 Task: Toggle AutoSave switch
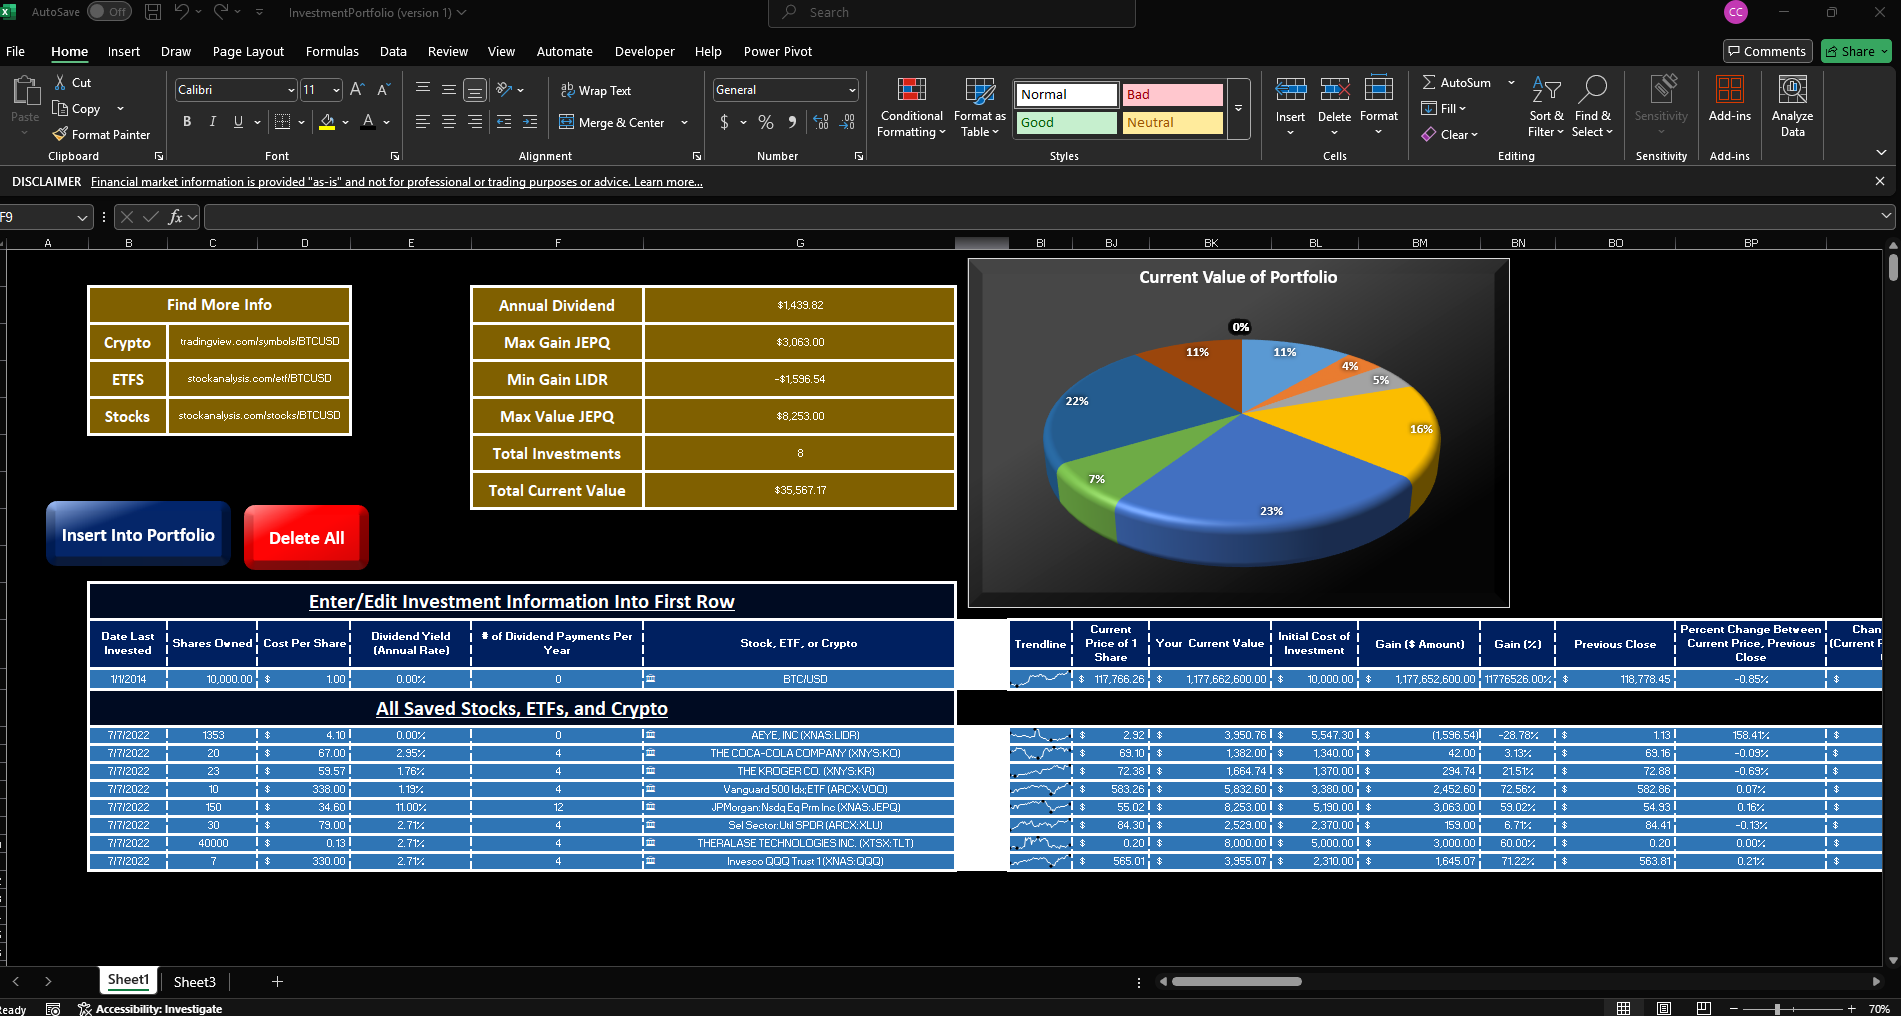[109, 12]
